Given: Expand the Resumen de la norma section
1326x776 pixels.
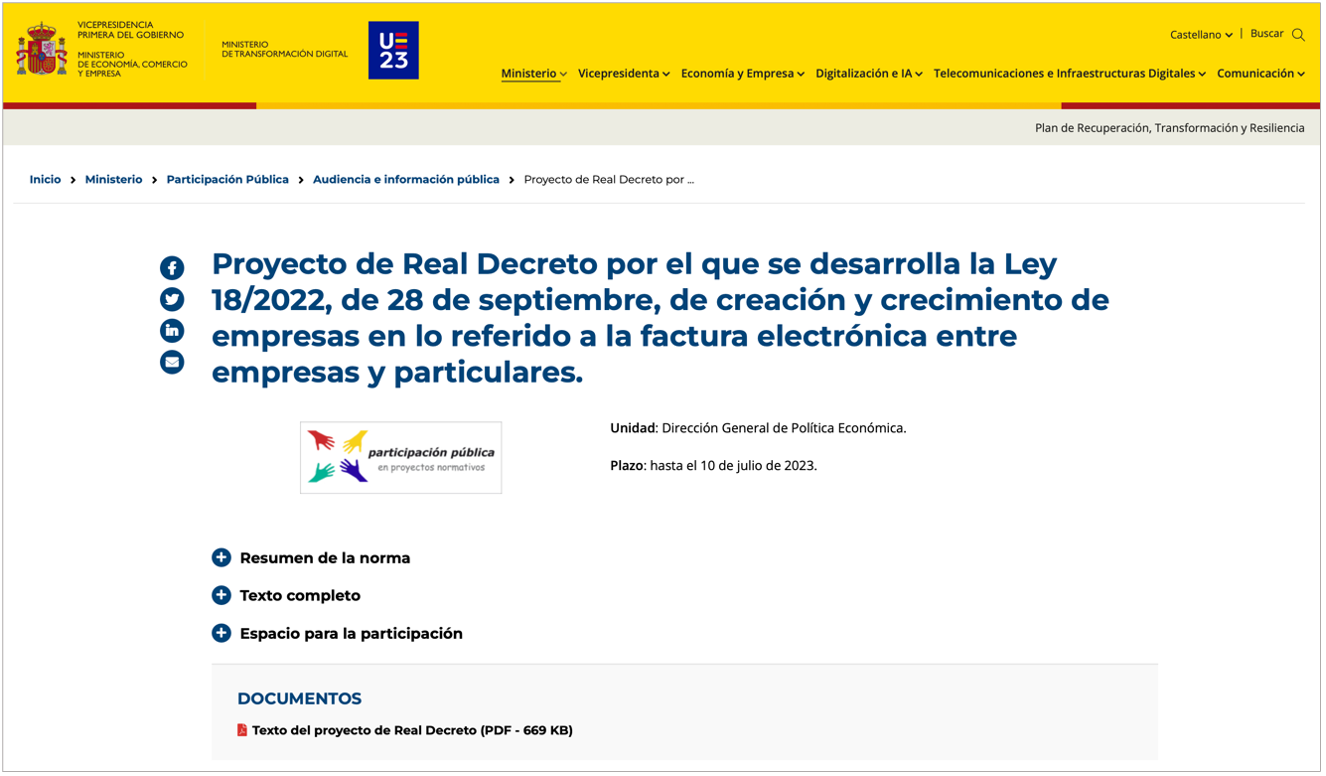Looking at the screenshot, I should [x=222, y=558].
